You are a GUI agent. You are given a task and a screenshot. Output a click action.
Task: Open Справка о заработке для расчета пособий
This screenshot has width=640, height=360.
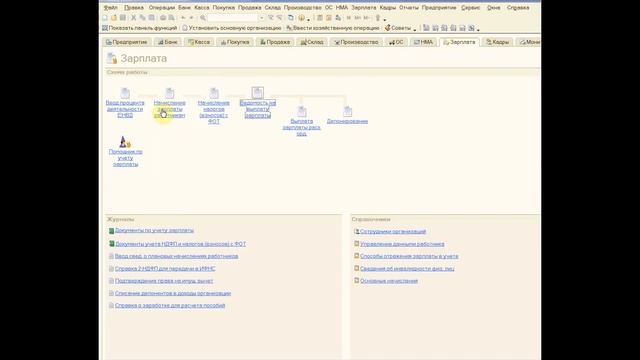point(170,306)
